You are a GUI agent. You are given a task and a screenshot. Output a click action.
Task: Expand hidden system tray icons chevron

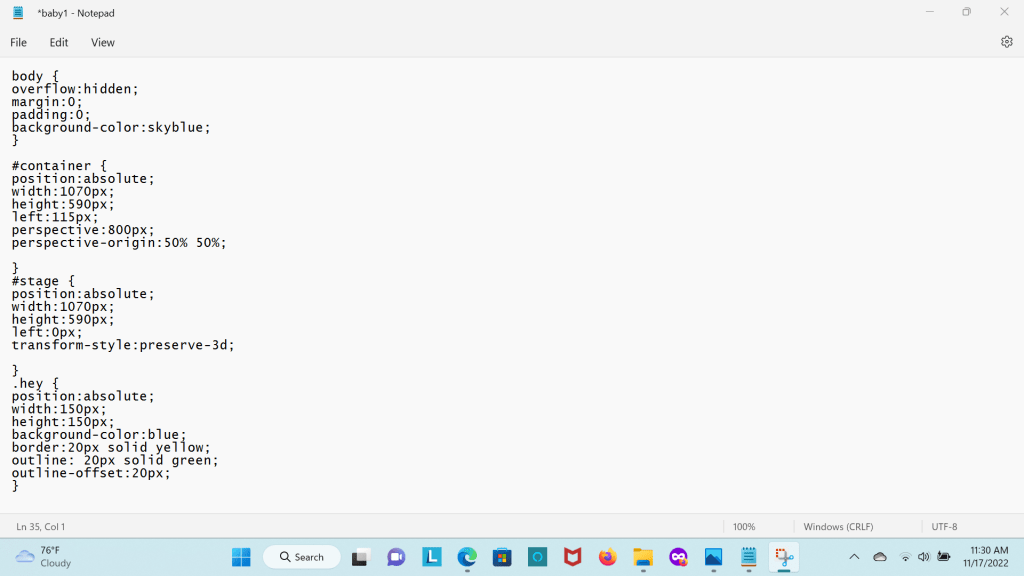pos(854,557)
